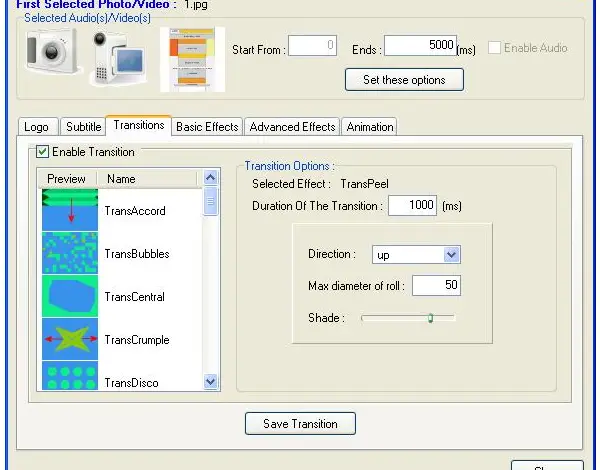The width and height of the screenshot is (600, 470).
Task: Click the Name column header
Action: click(147, 179)
